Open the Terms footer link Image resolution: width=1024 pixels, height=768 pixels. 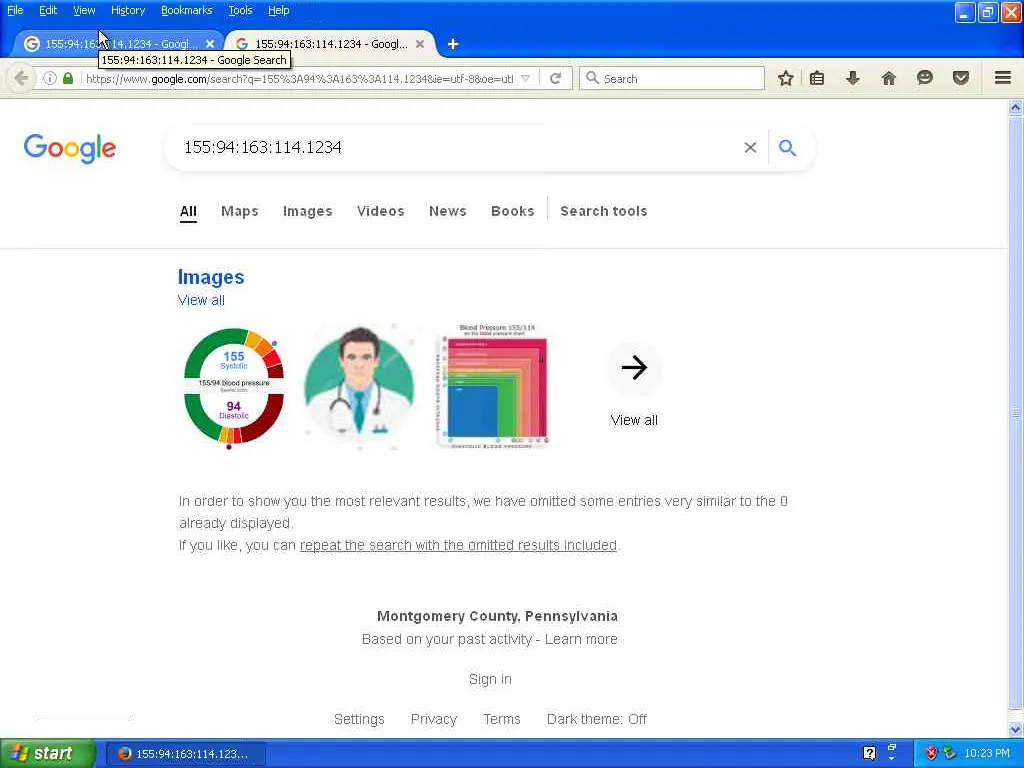click(502, 719)
